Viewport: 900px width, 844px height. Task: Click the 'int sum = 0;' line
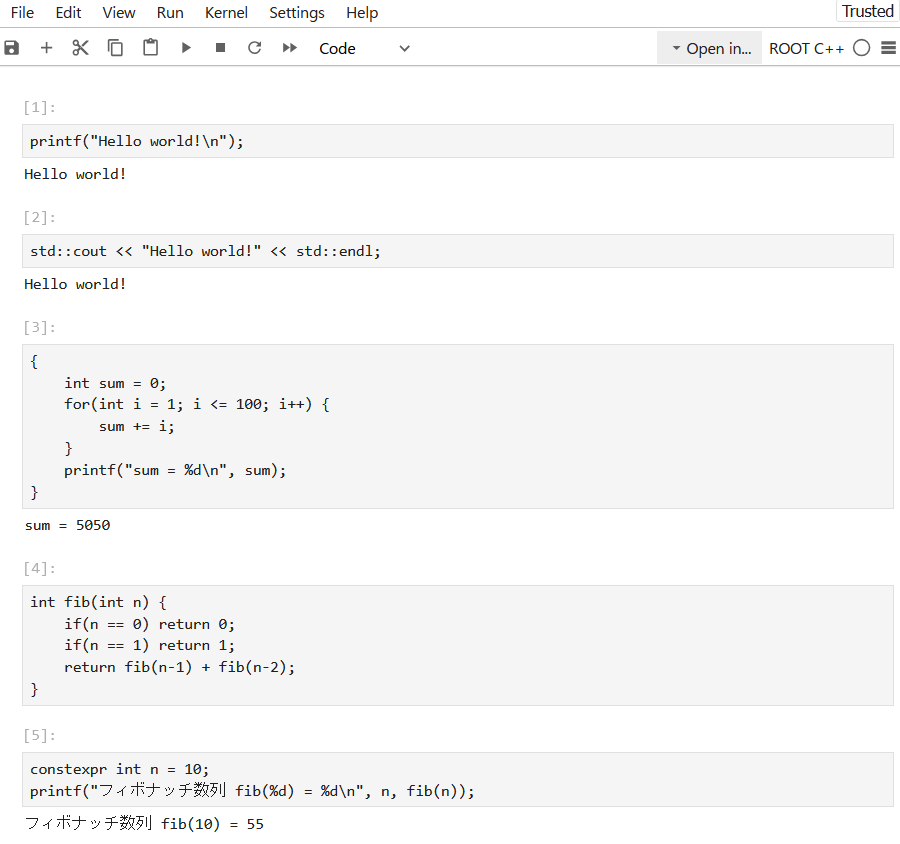[x=115, y=383]
